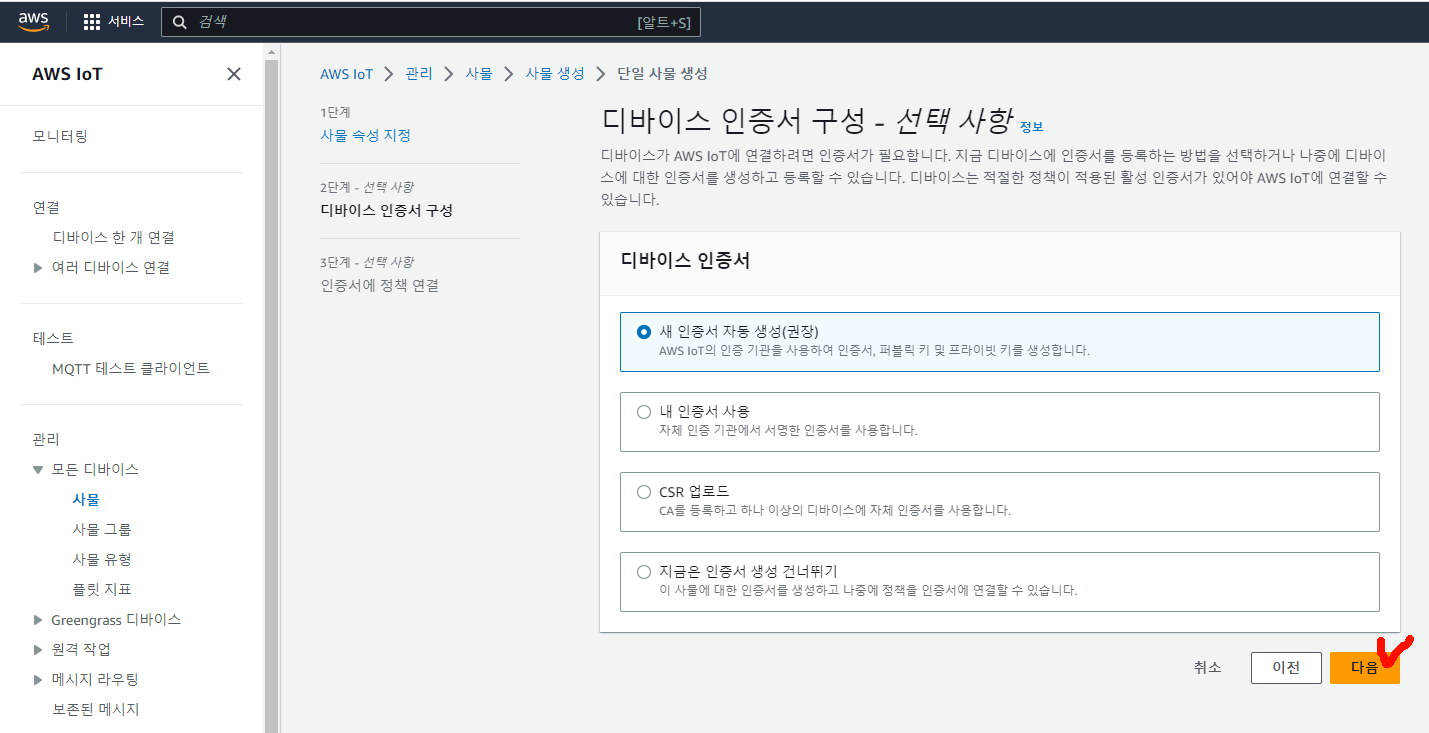
Task: Open the AWS logo home link
Action: [x=34, y=21]
